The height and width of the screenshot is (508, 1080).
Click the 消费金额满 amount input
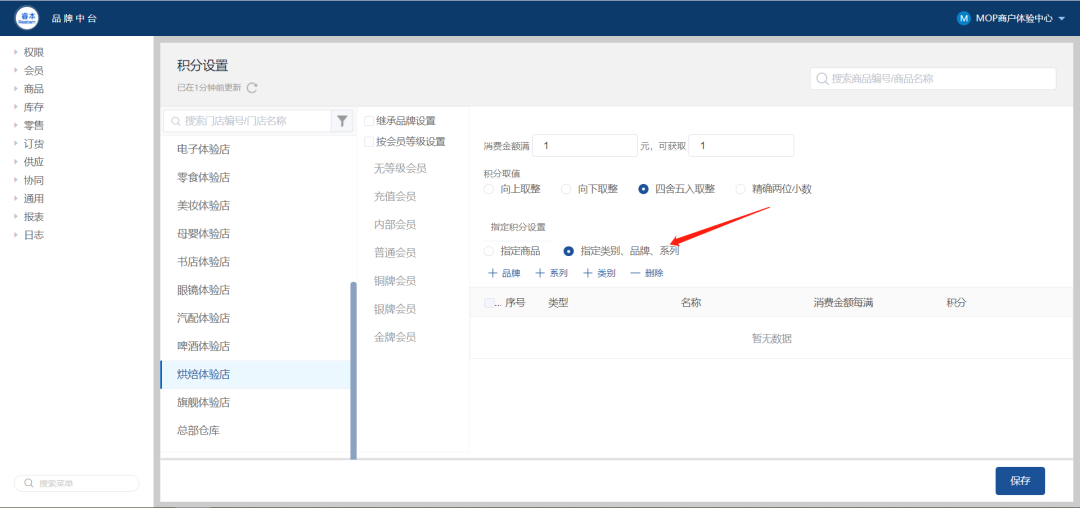tap(585, 145)
